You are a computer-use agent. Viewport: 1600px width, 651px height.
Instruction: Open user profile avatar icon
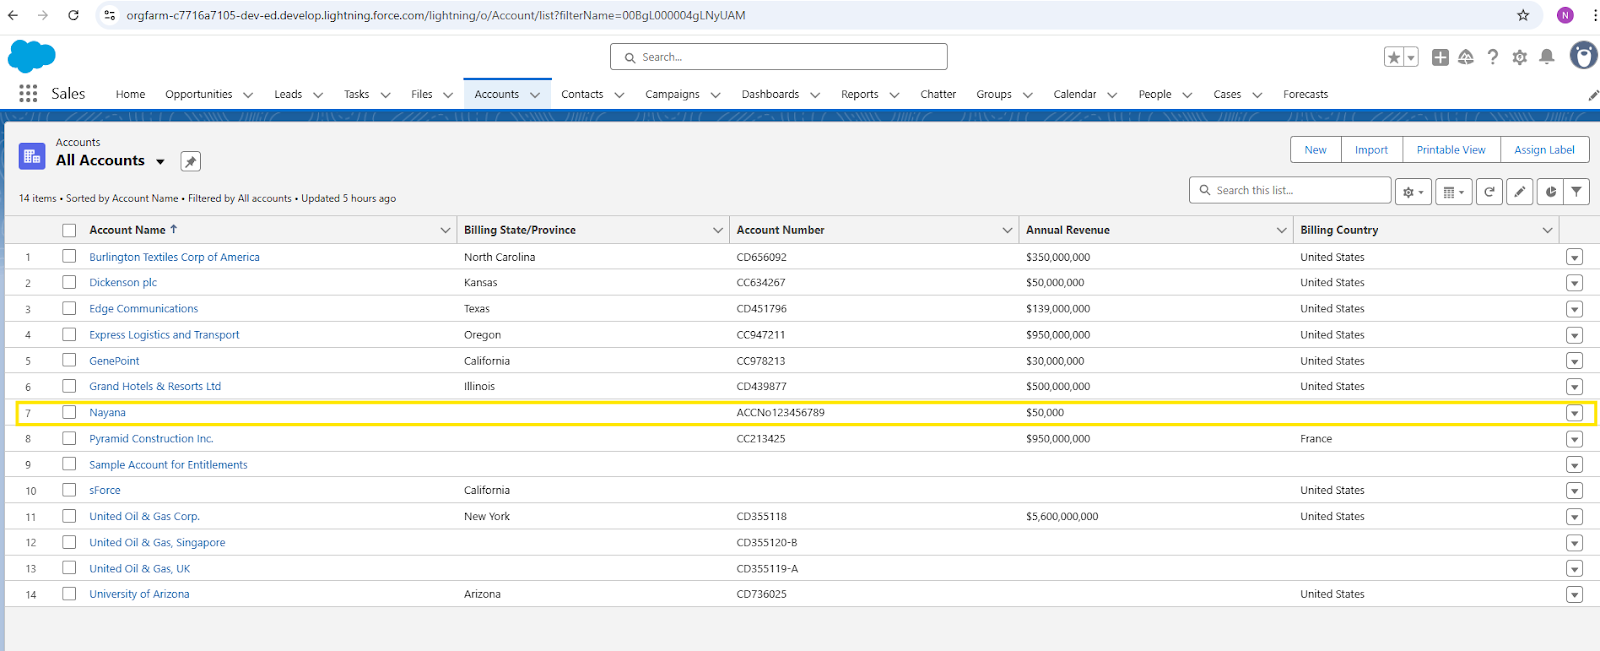(1583, 55)
